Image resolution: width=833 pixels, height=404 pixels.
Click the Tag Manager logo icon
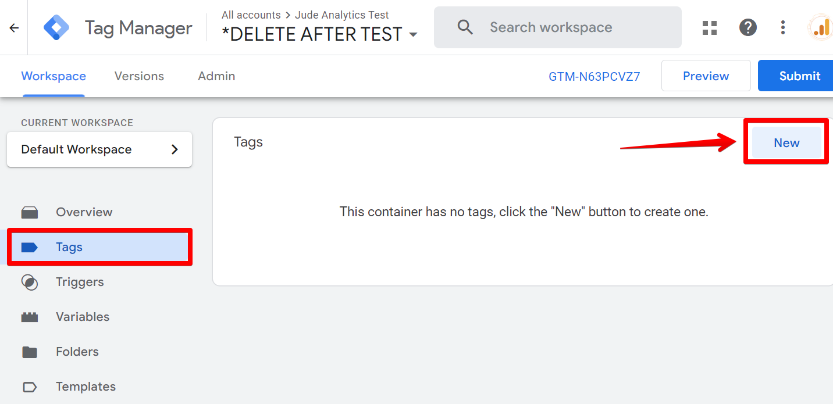[58, 28]
